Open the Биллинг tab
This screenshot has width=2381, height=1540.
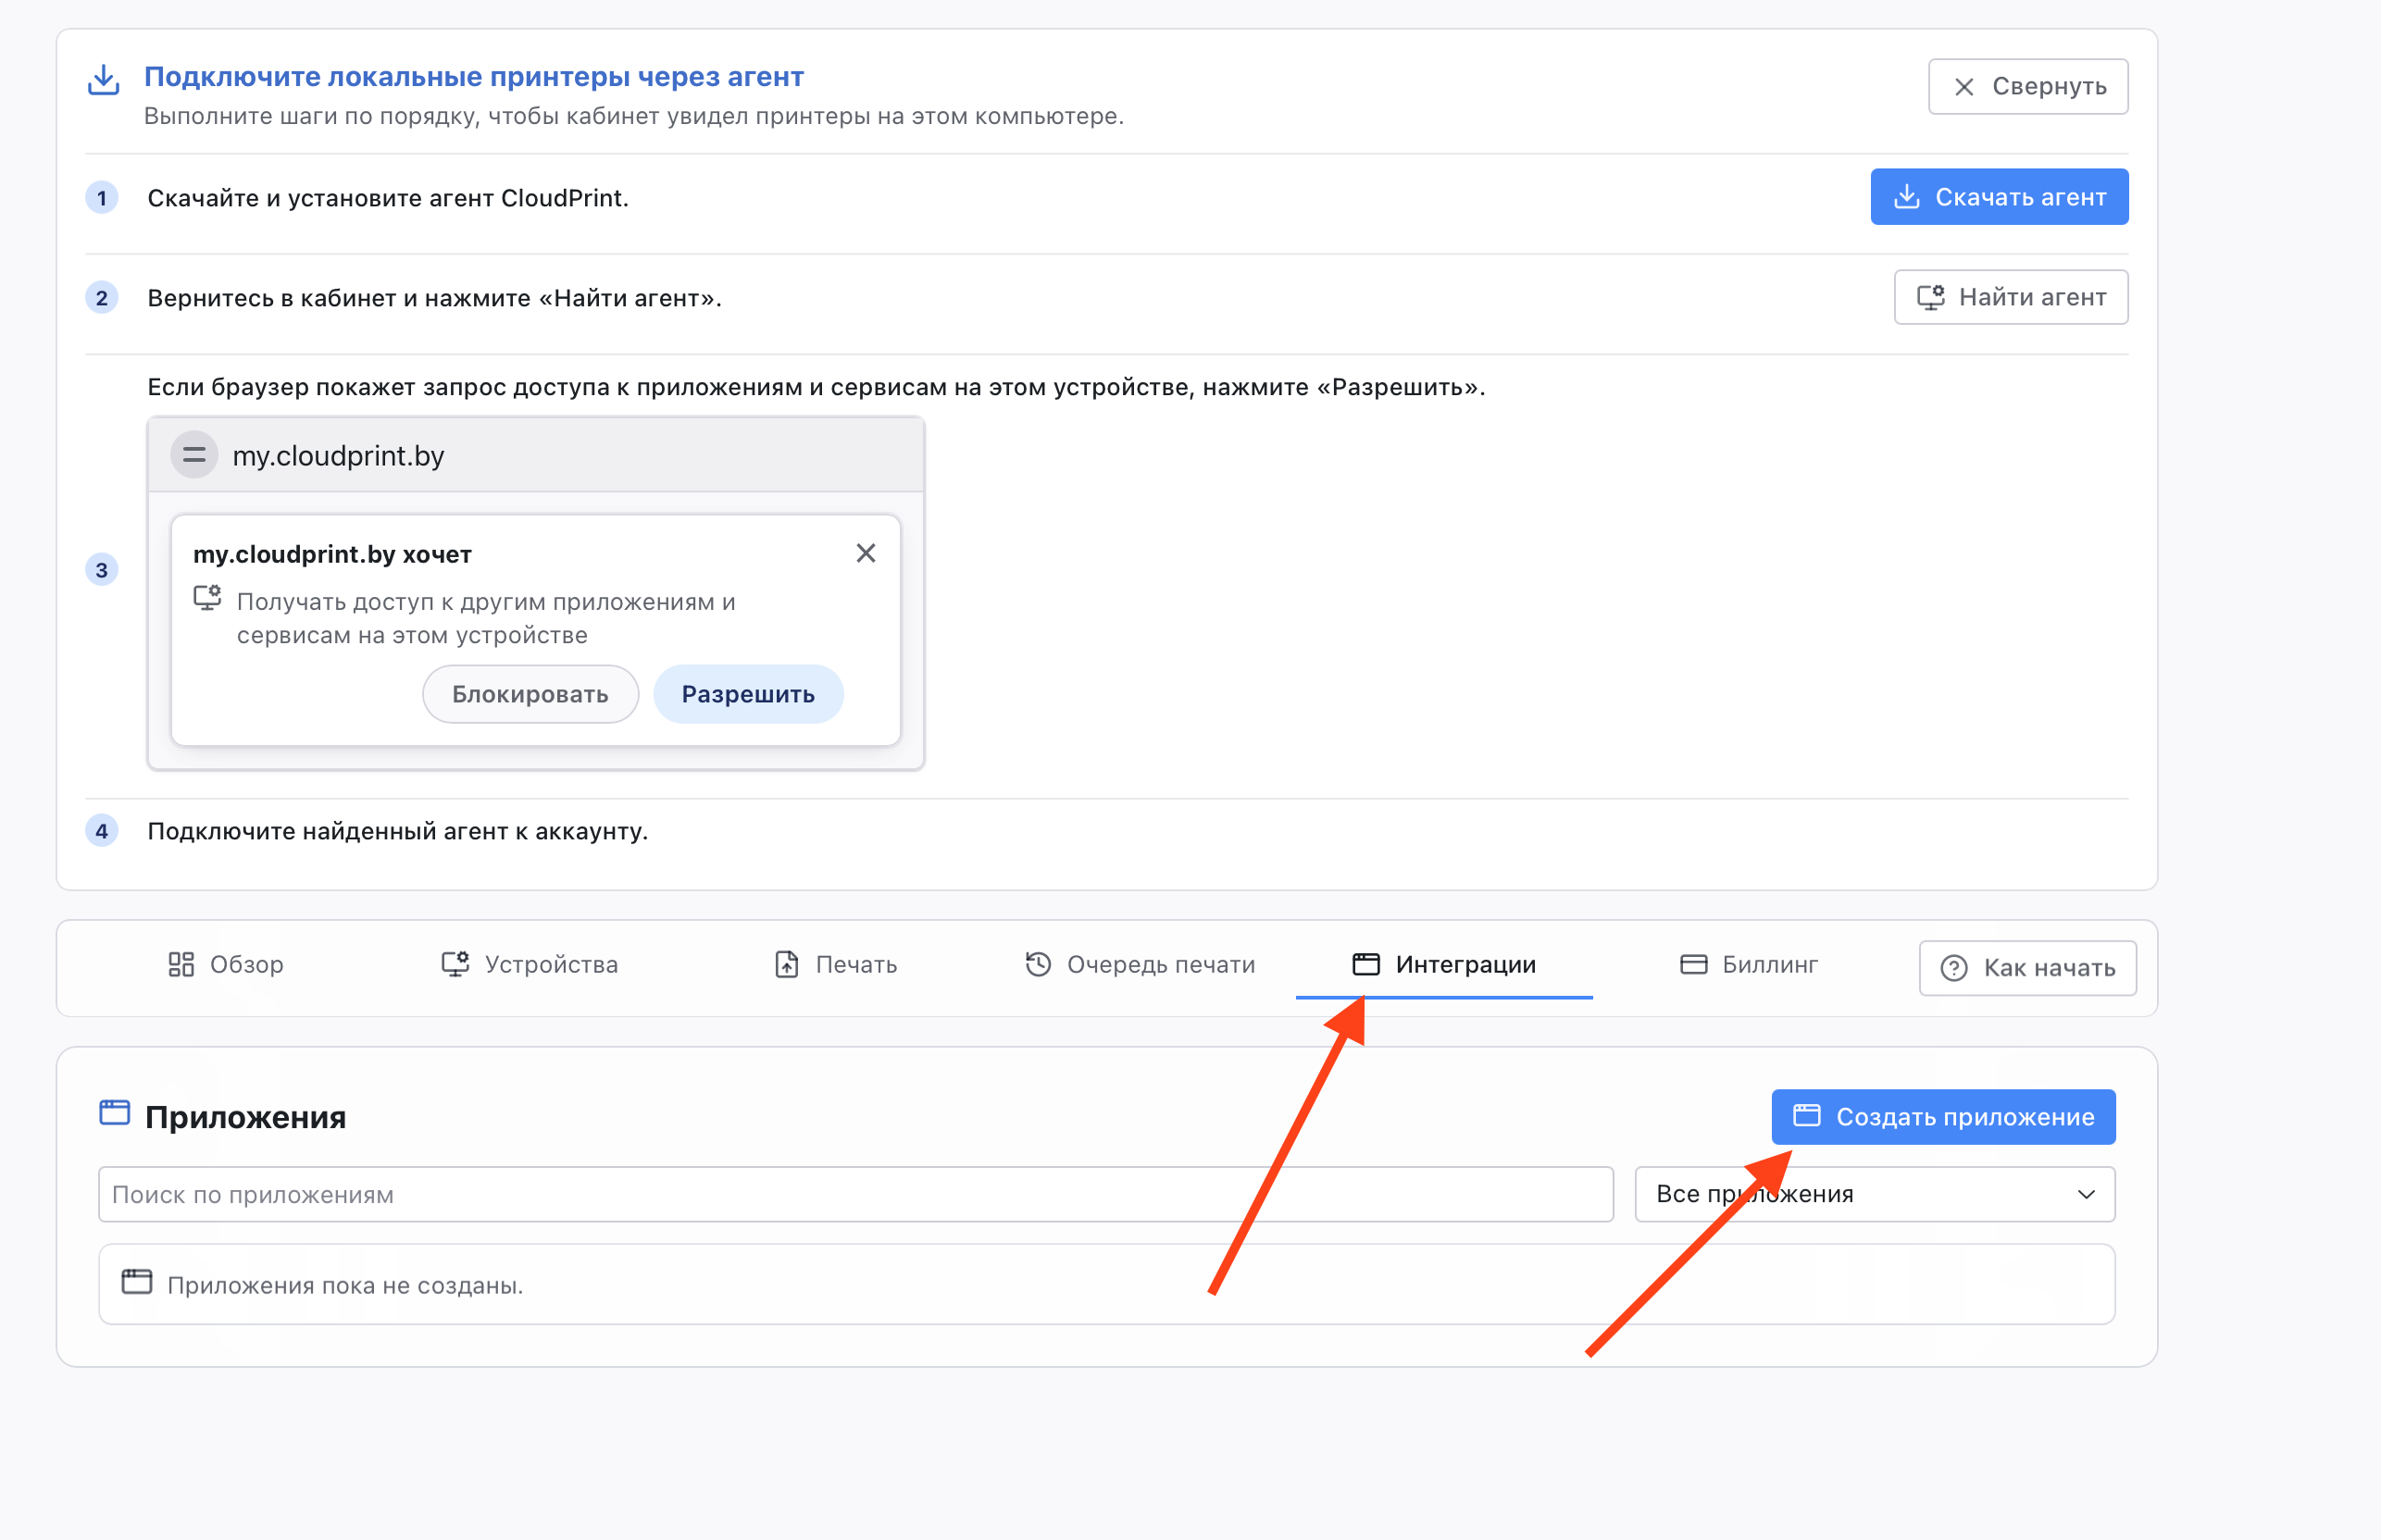tap(1749, 964)
